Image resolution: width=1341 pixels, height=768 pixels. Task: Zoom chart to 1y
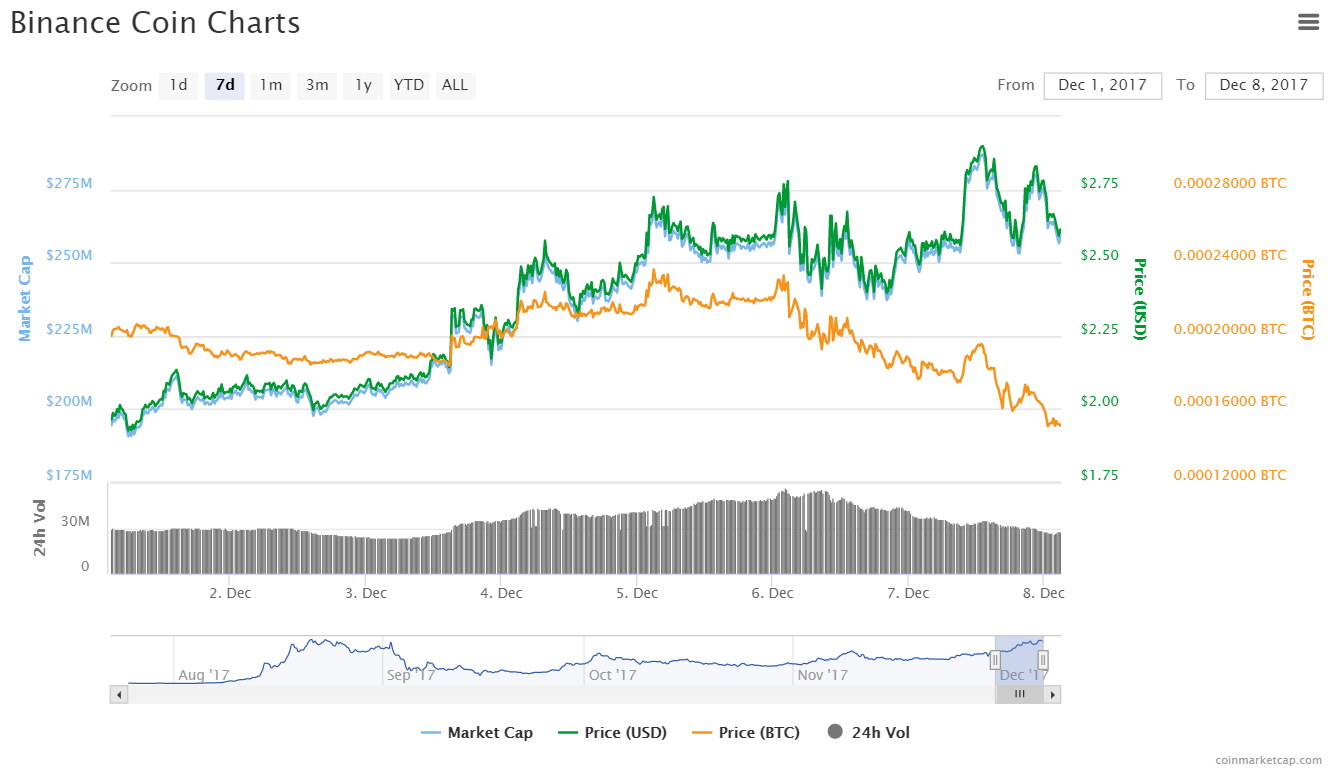pos(363,86)
